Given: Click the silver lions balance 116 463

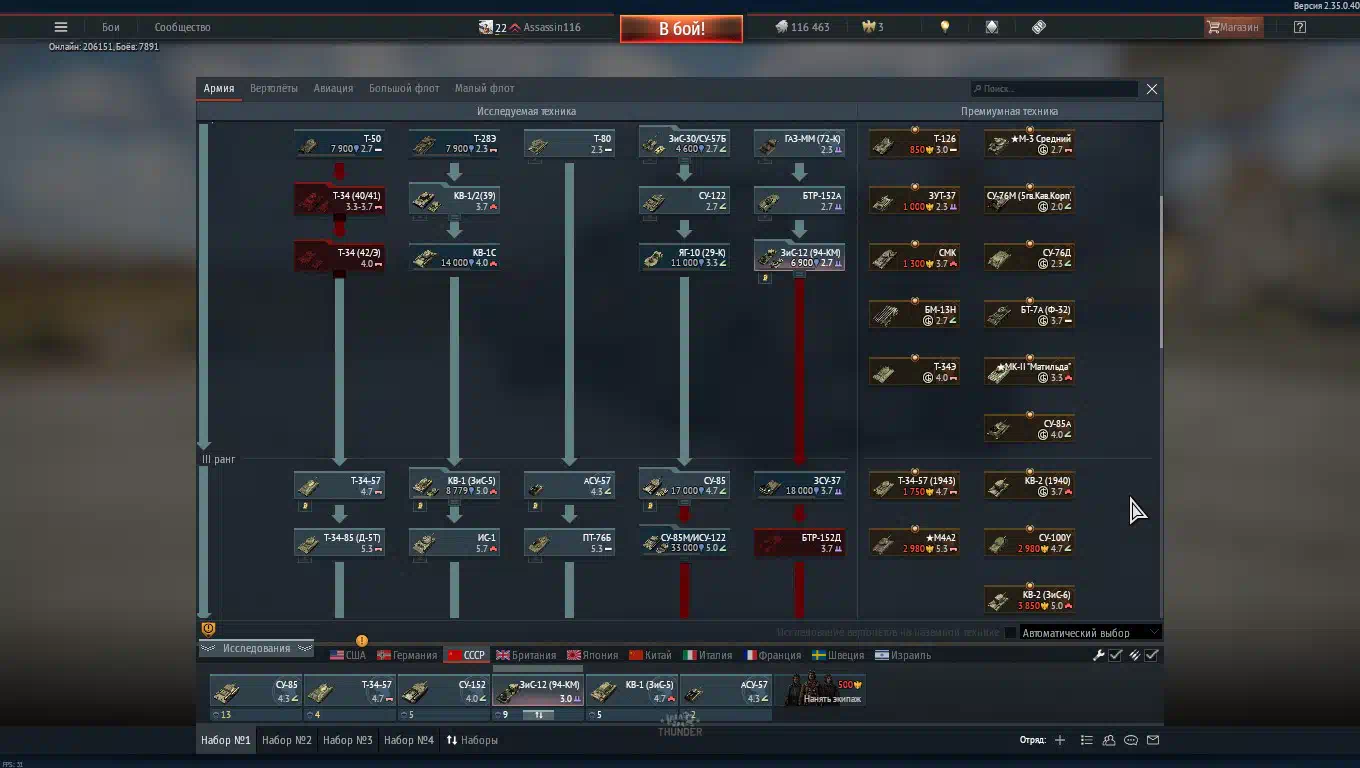Looking at the screenshot, I should point(802,28).
